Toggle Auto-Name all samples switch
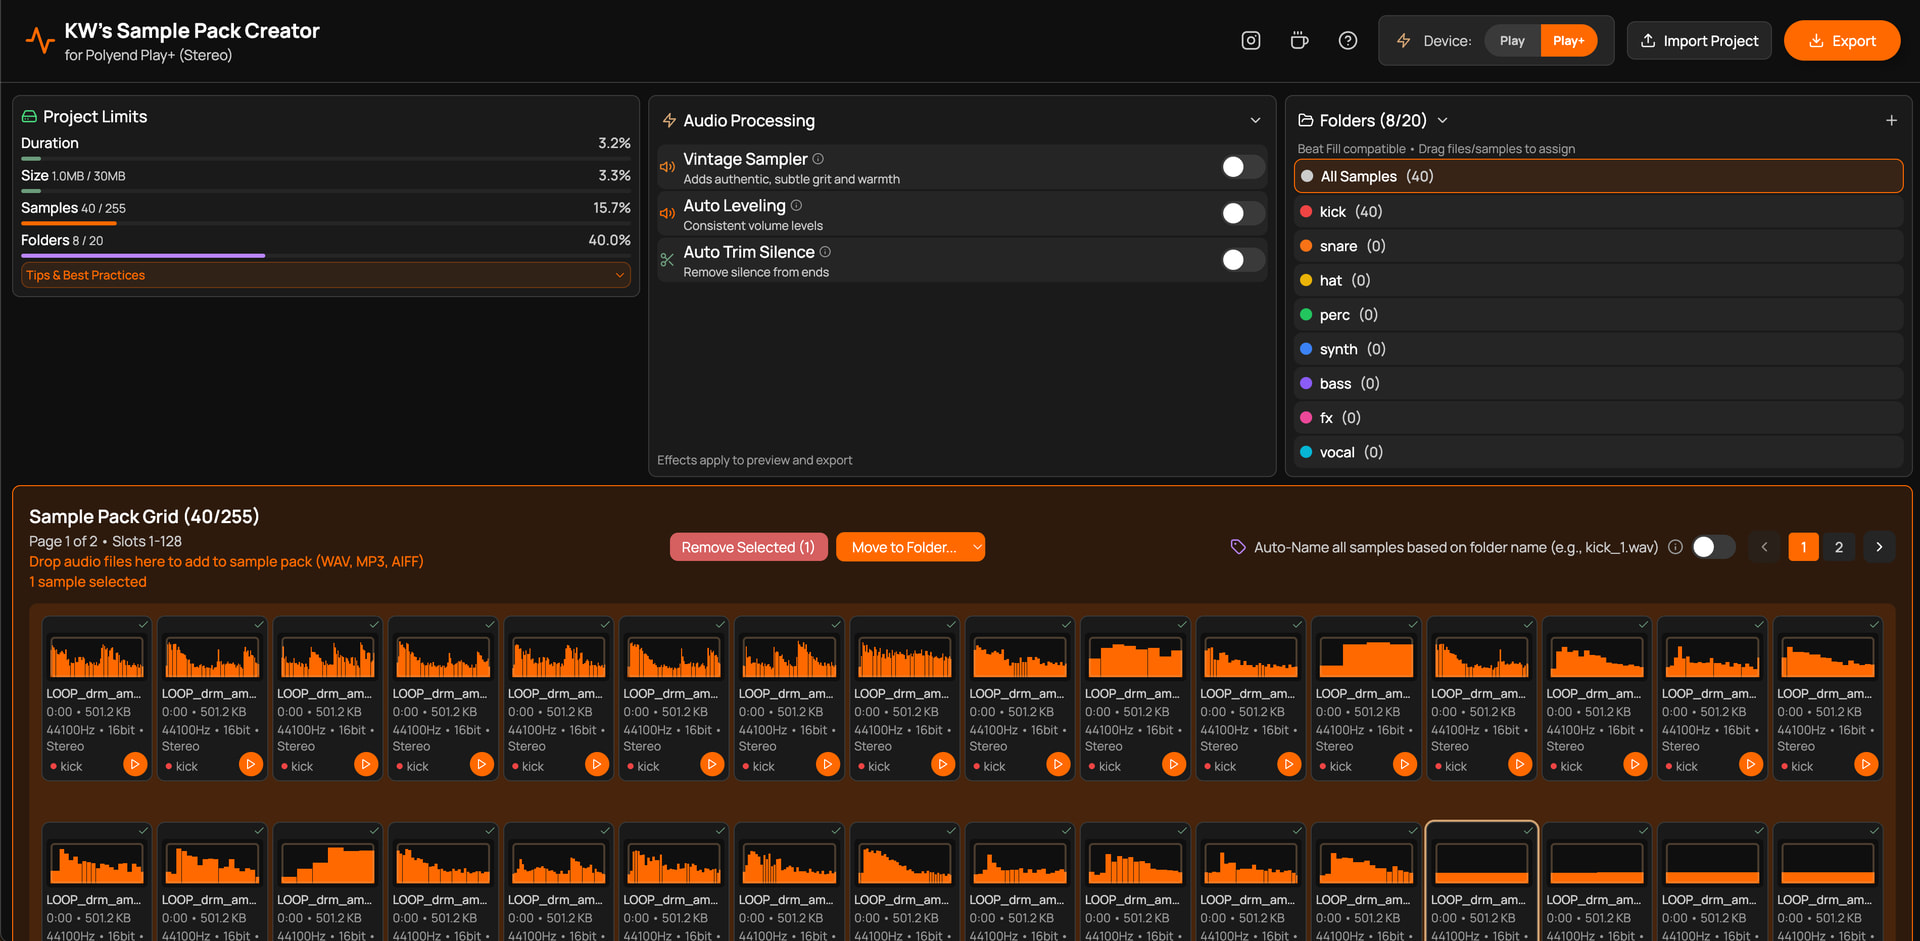Screen dimensions: 1920x941 [1712, 547]
